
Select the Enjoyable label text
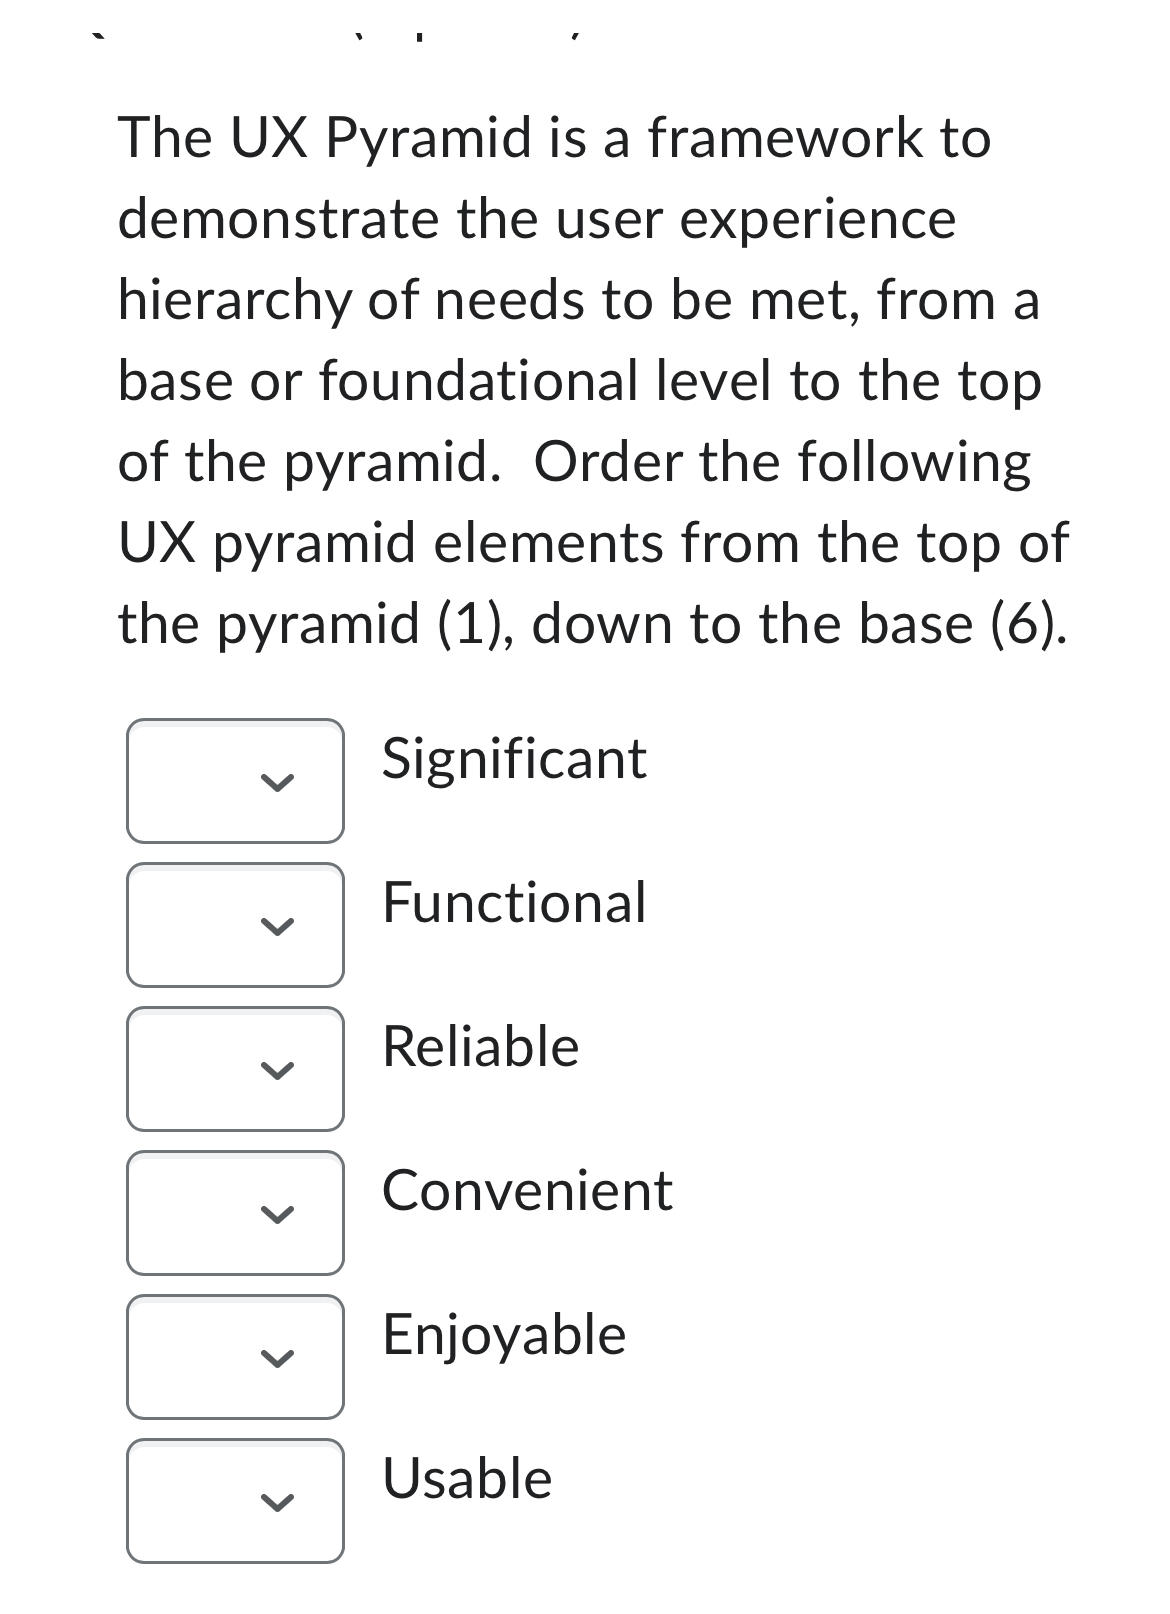(x=503, y=1334)
